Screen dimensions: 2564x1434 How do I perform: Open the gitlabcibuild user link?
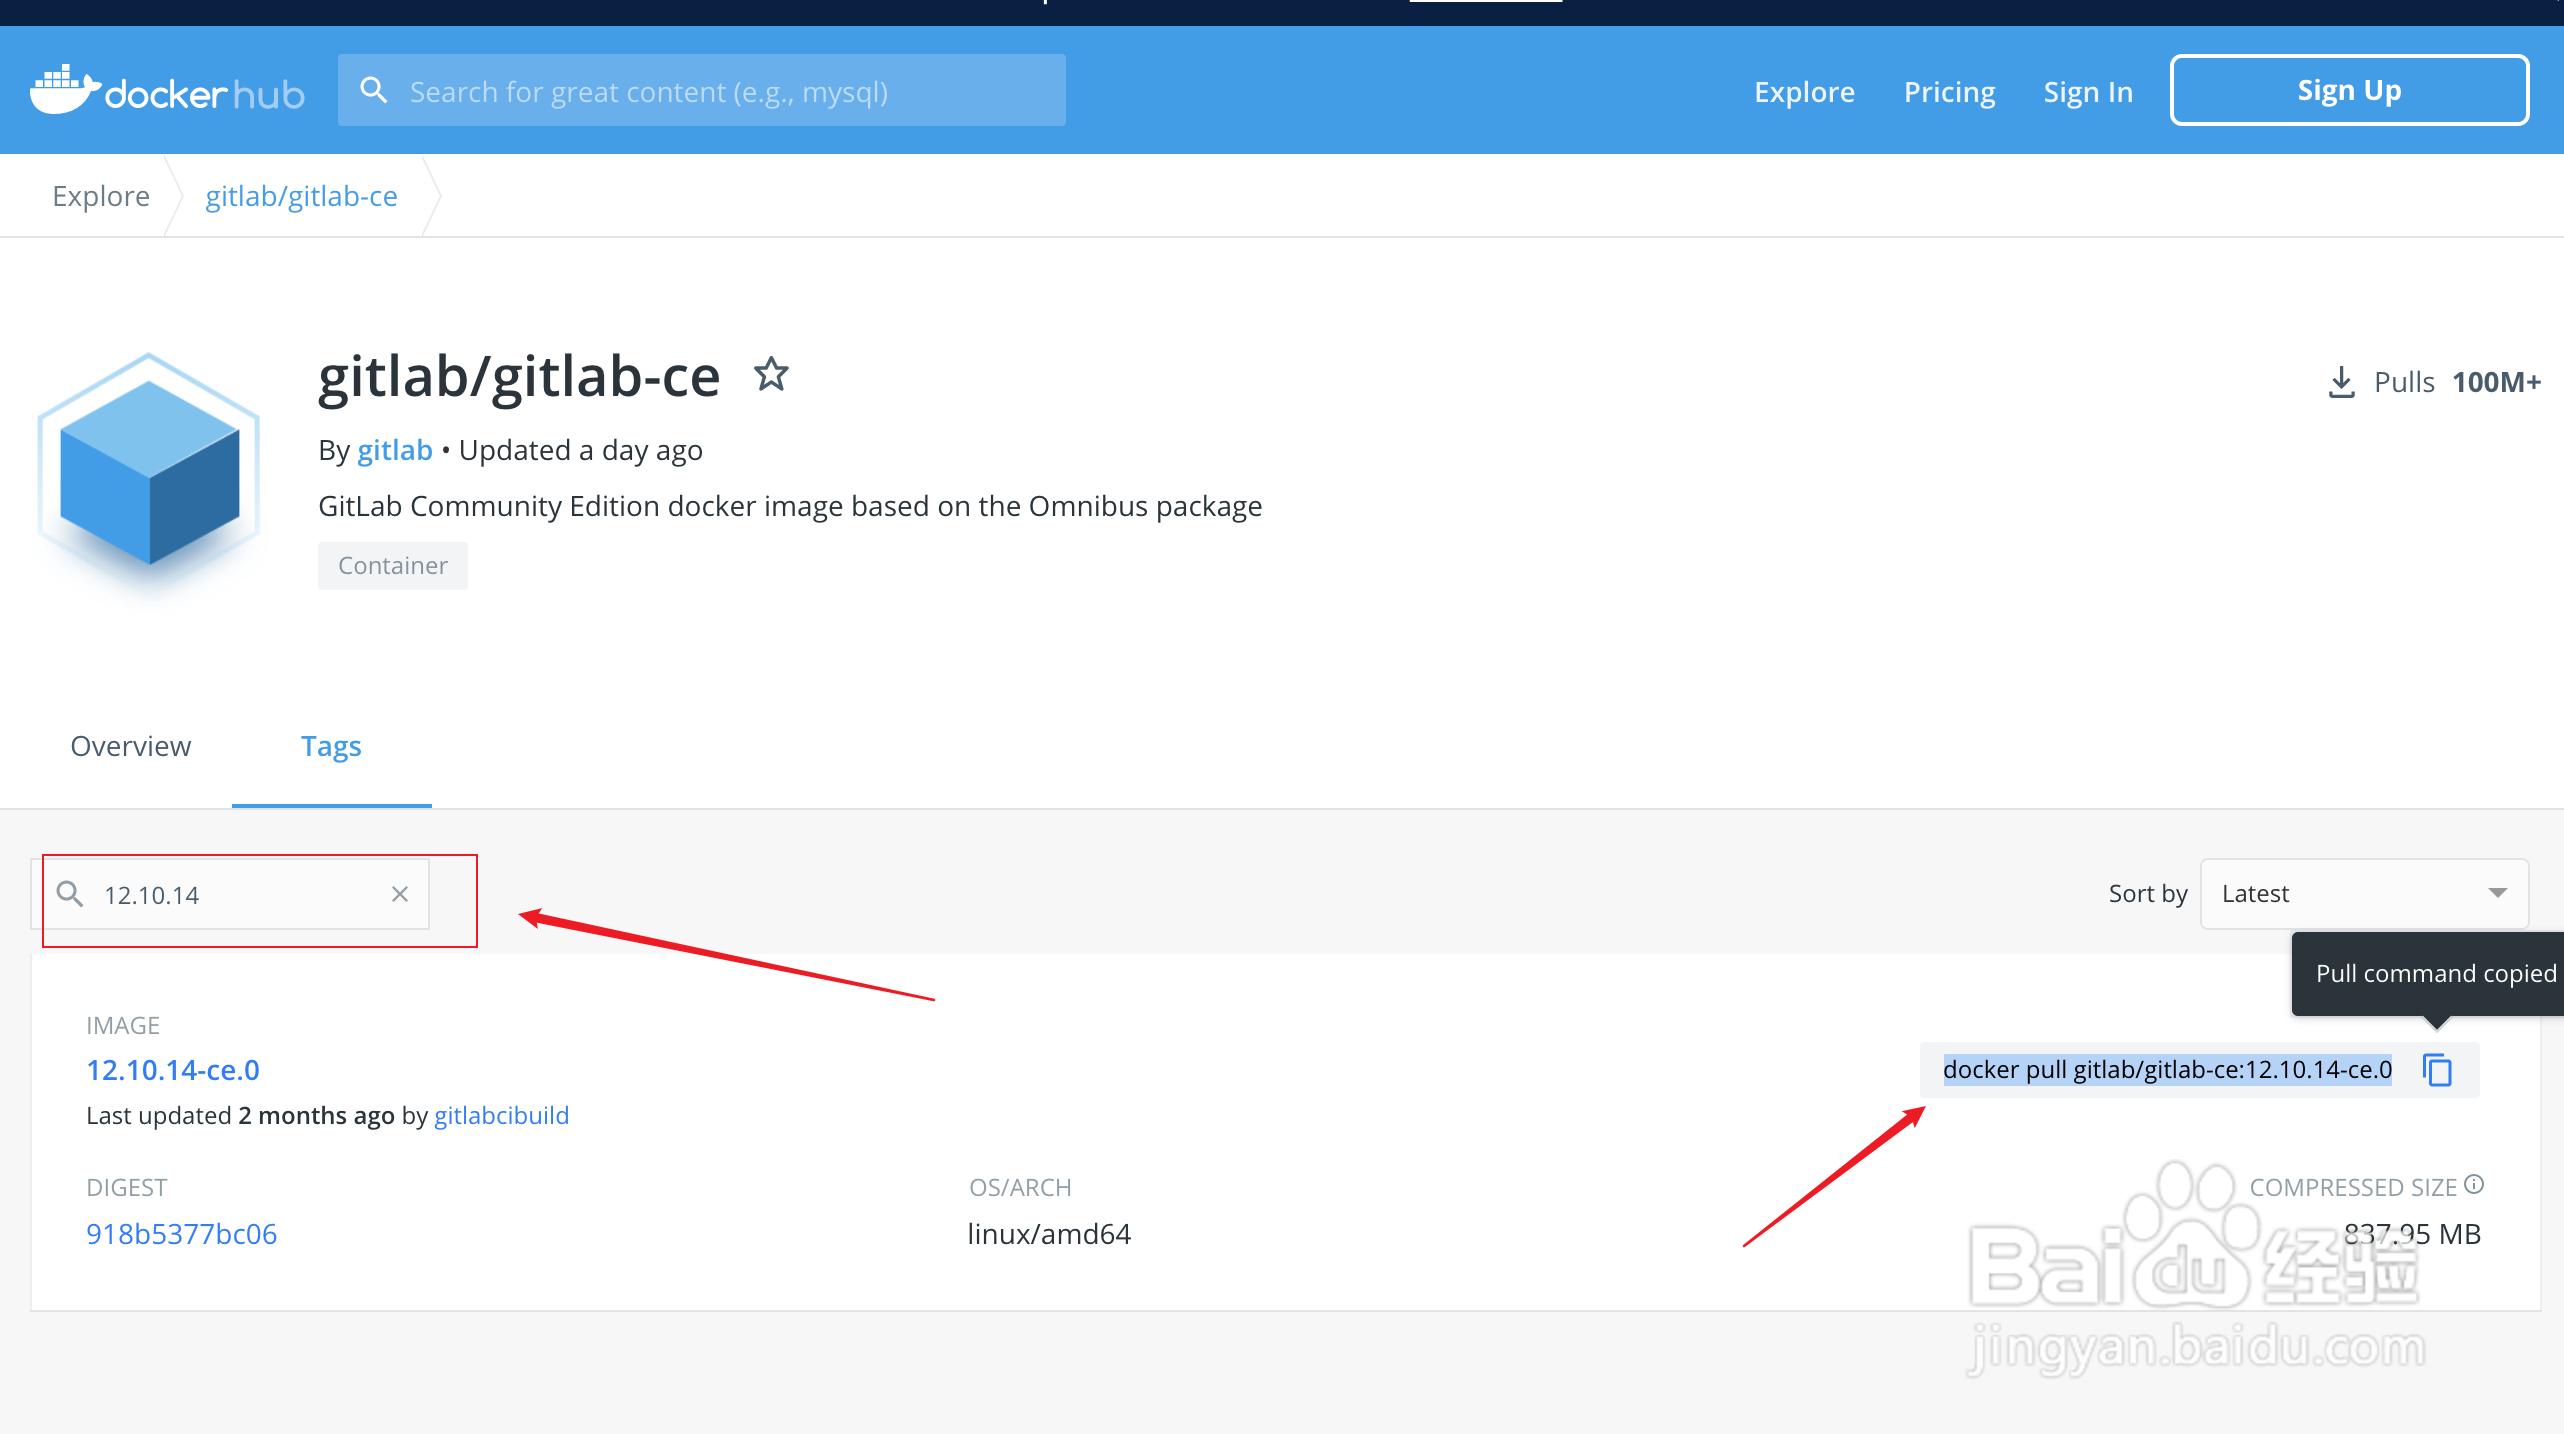501,1115
